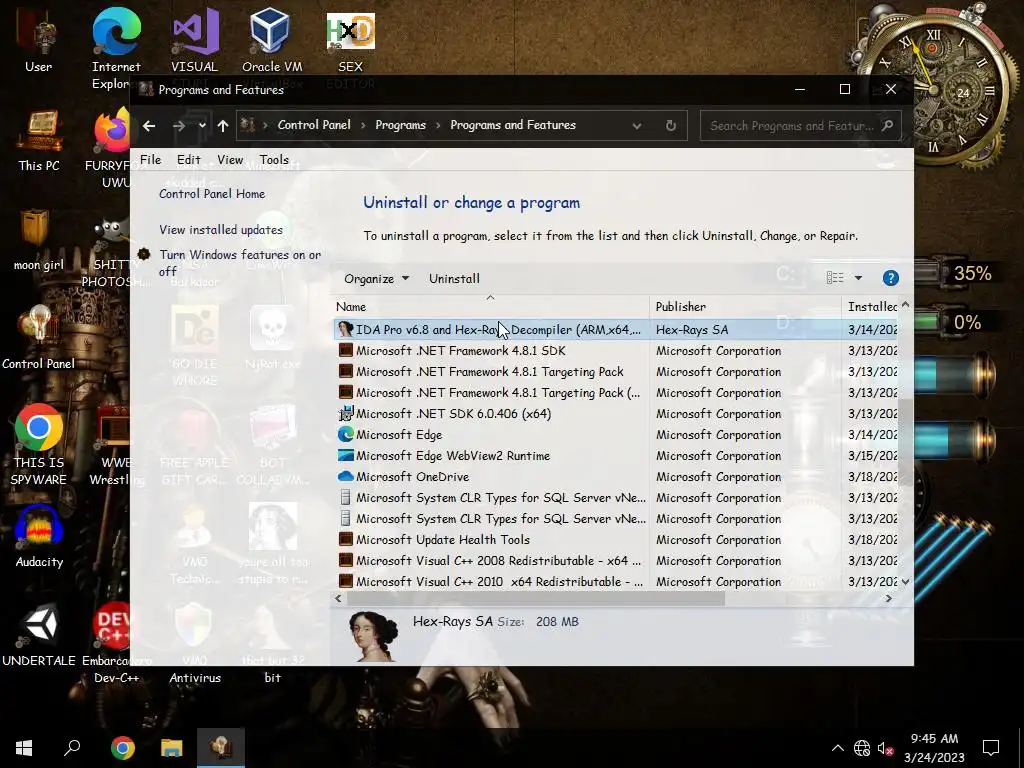Click View installed updates link
This screenshot has width=1024, height=768.
coord(221,230)
